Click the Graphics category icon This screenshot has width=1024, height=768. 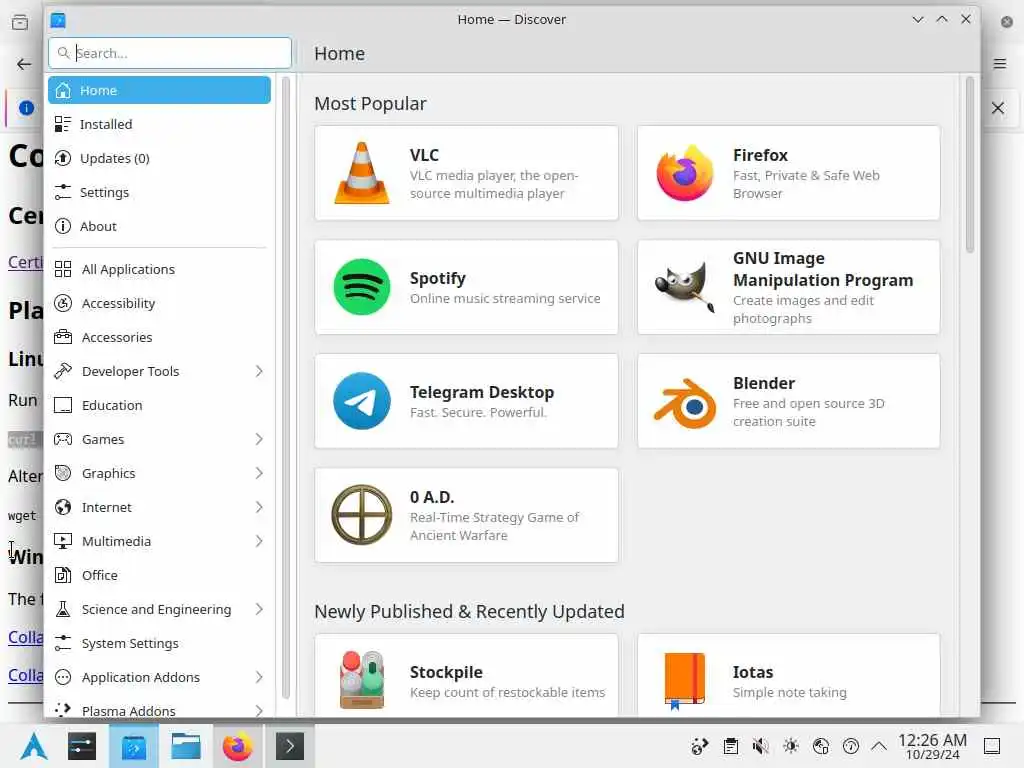[63, 473]
